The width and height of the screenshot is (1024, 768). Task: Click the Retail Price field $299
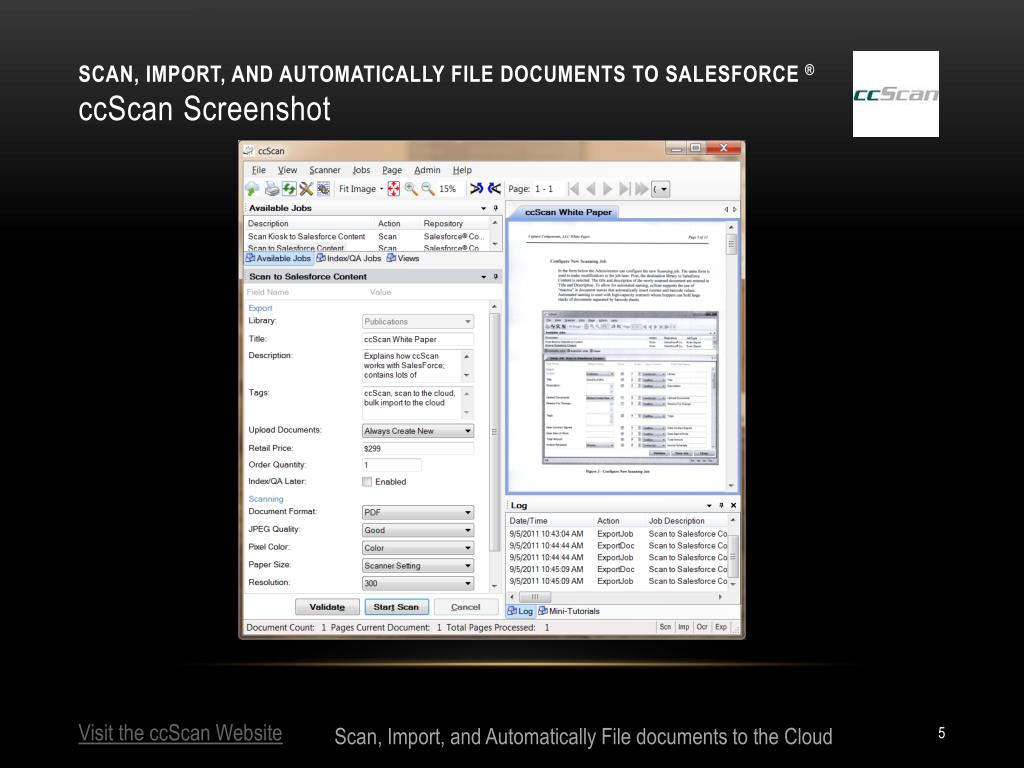pos(418,449)
